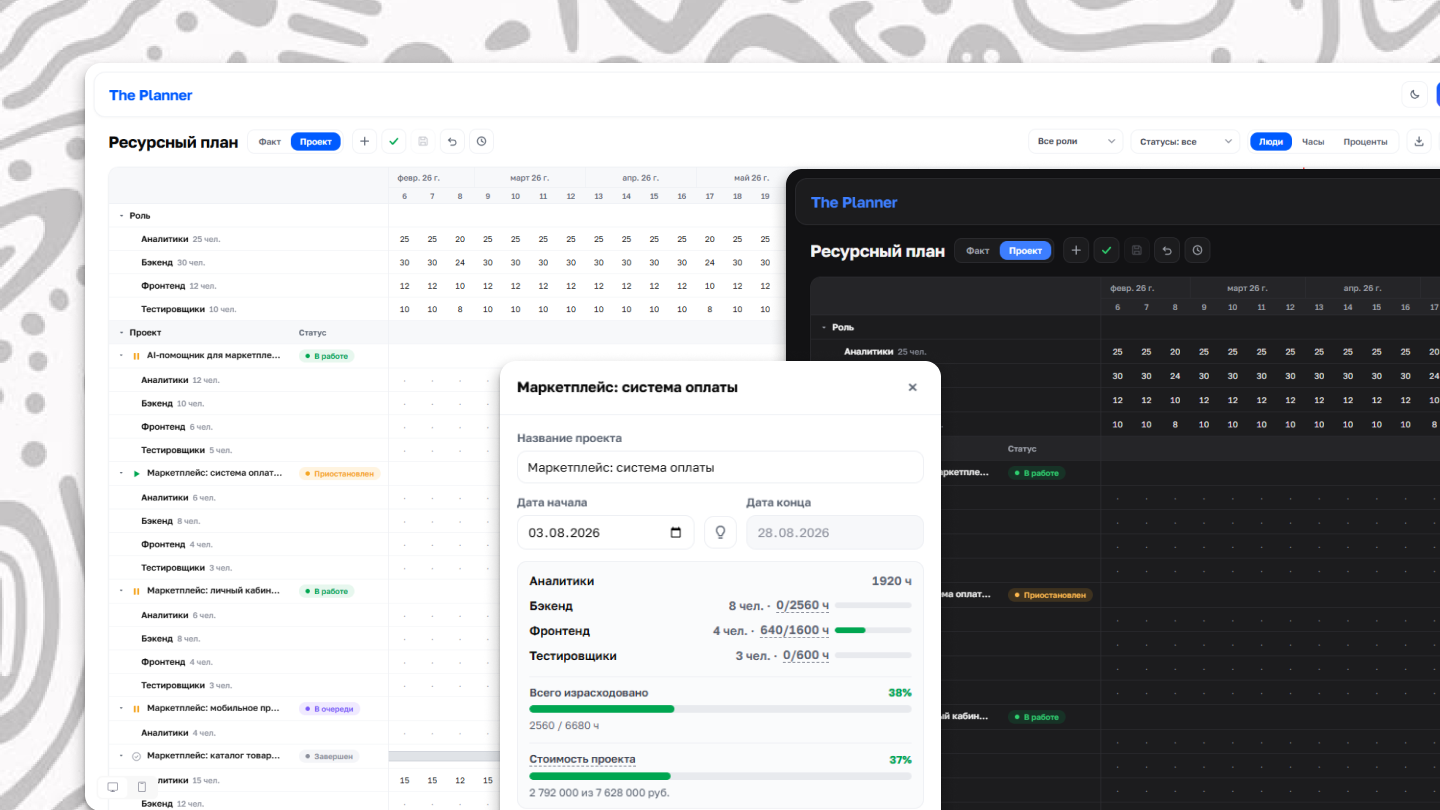The image size is (1440, 810).
Task: Open the Все роли dropdown
Action: 1076,142
